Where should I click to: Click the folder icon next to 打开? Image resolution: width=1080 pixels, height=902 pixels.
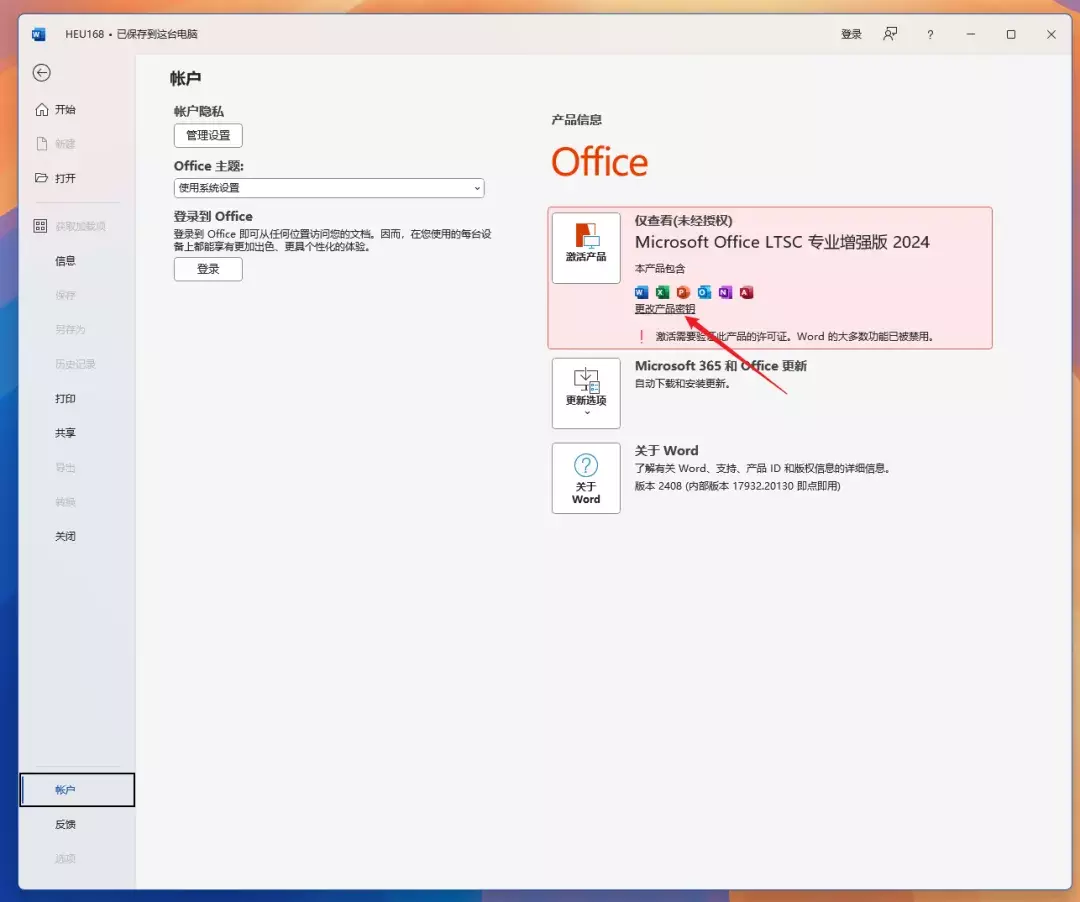42,178
